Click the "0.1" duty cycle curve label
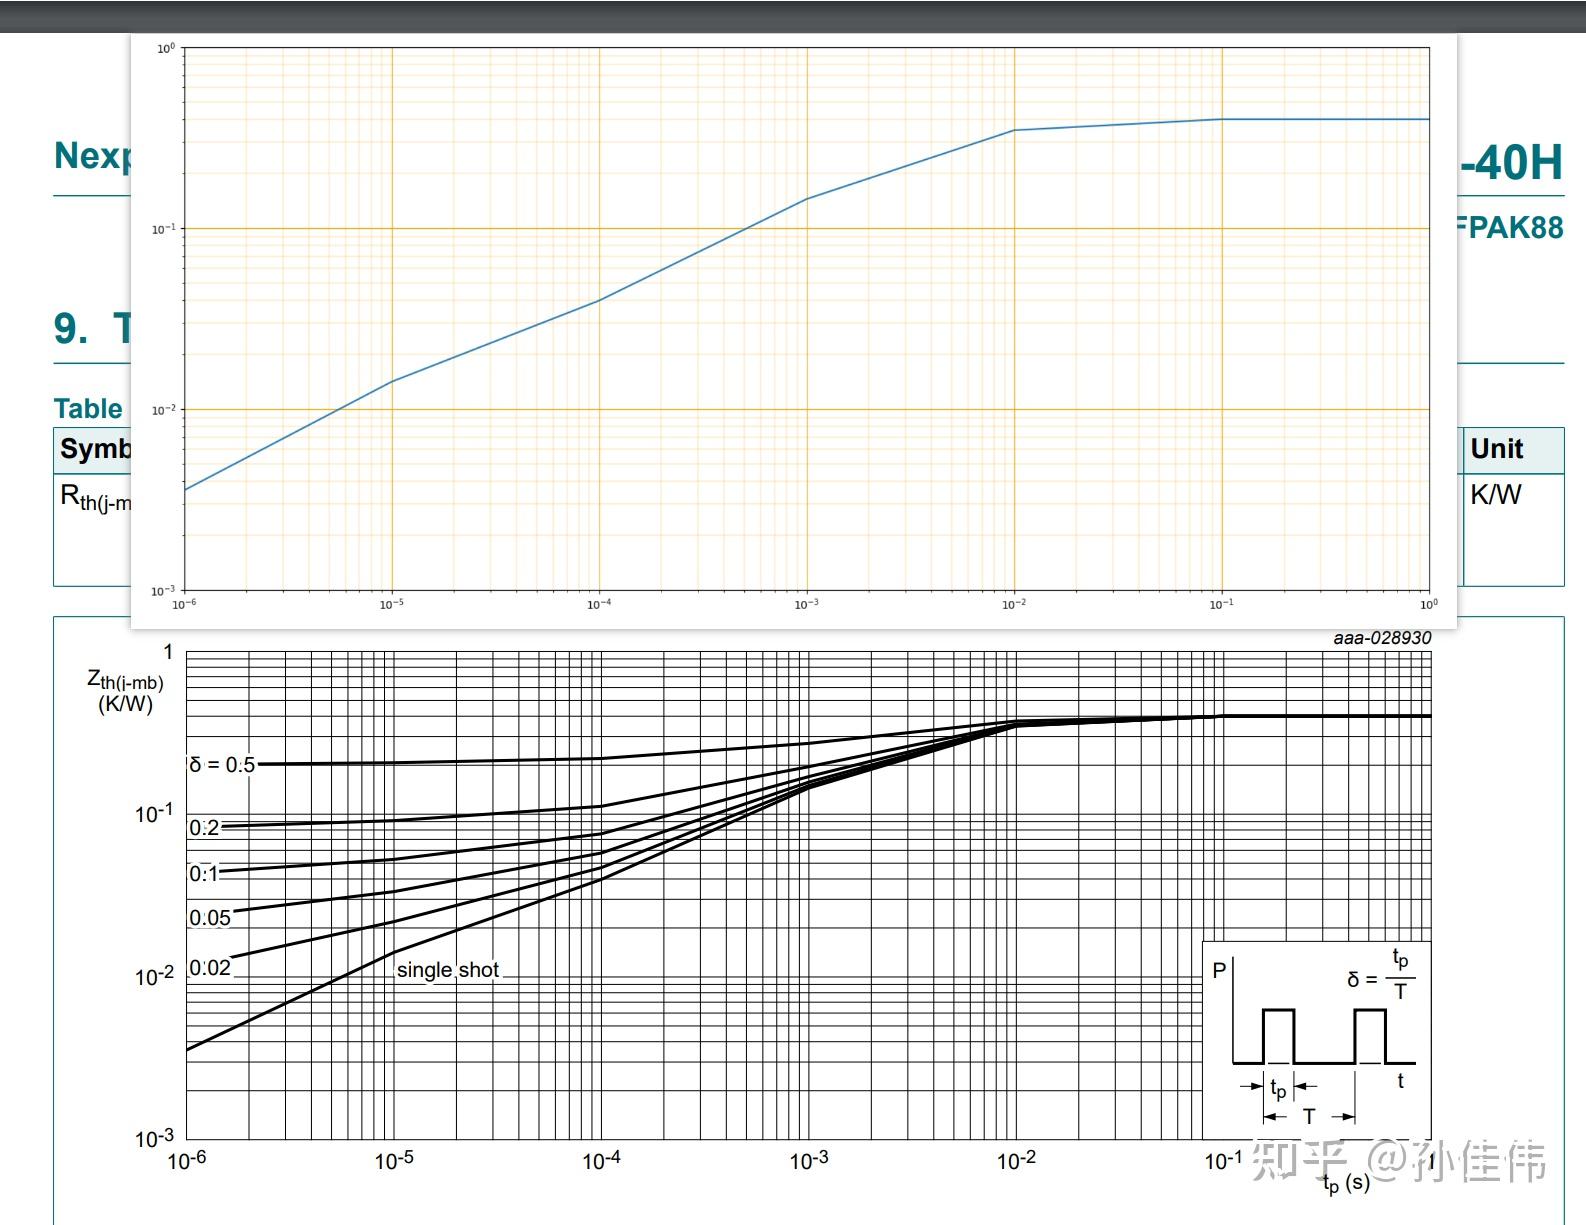The width and height of the screenshot is (1586, 1225). coord(203,874)
